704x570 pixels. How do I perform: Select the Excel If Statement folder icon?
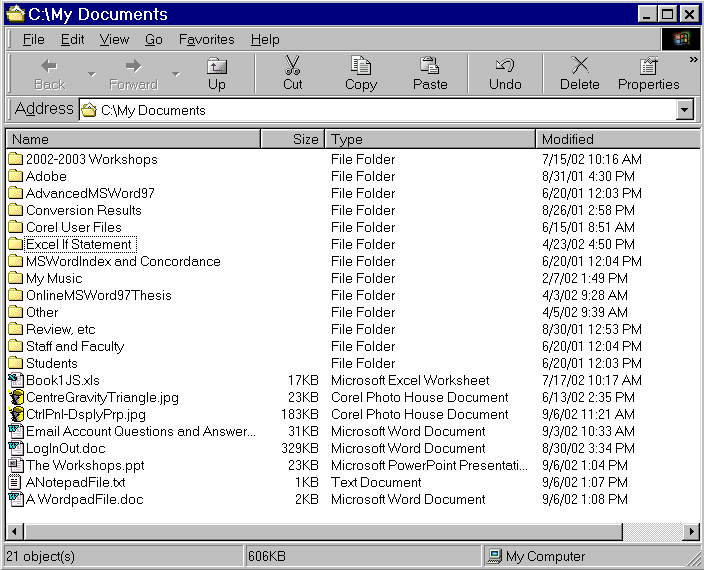[16, 244]
